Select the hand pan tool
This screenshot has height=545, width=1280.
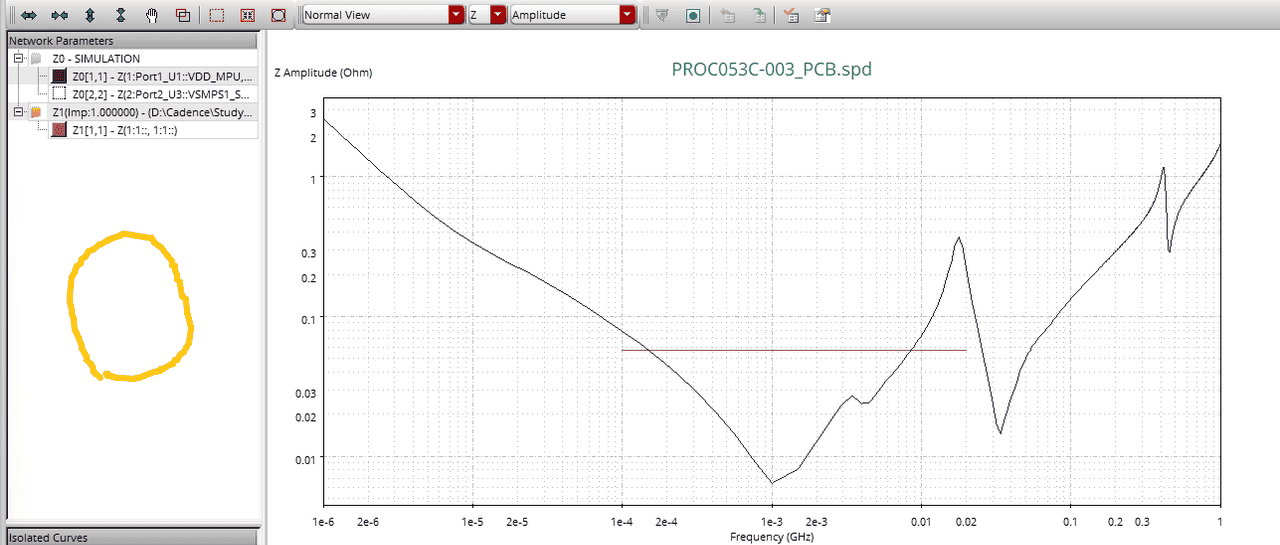pos(152,15)
